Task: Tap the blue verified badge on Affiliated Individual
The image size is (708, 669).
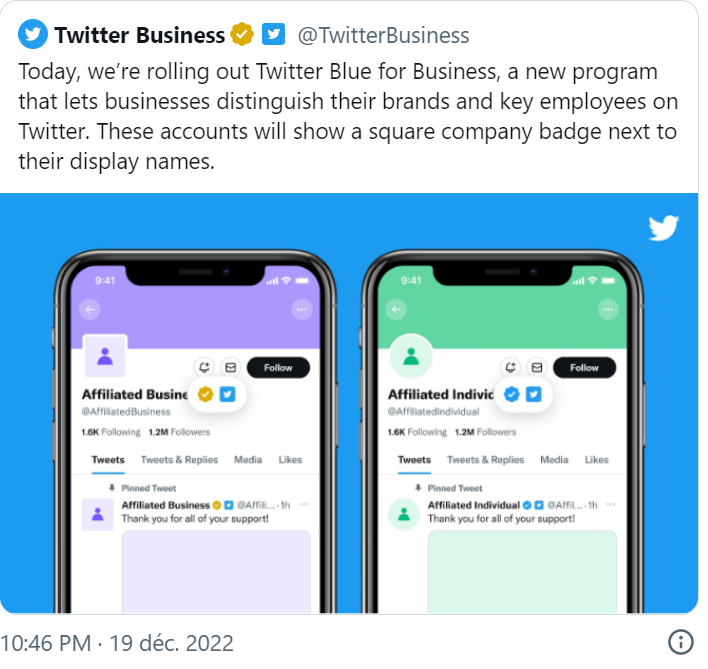Action: [x=512, y=395]
